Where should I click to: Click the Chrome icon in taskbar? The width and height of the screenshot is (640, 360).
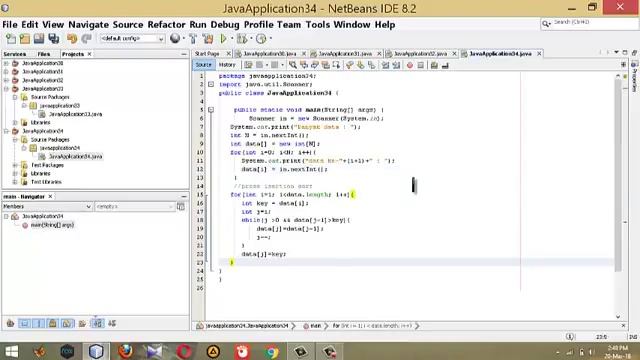[271, 351]
